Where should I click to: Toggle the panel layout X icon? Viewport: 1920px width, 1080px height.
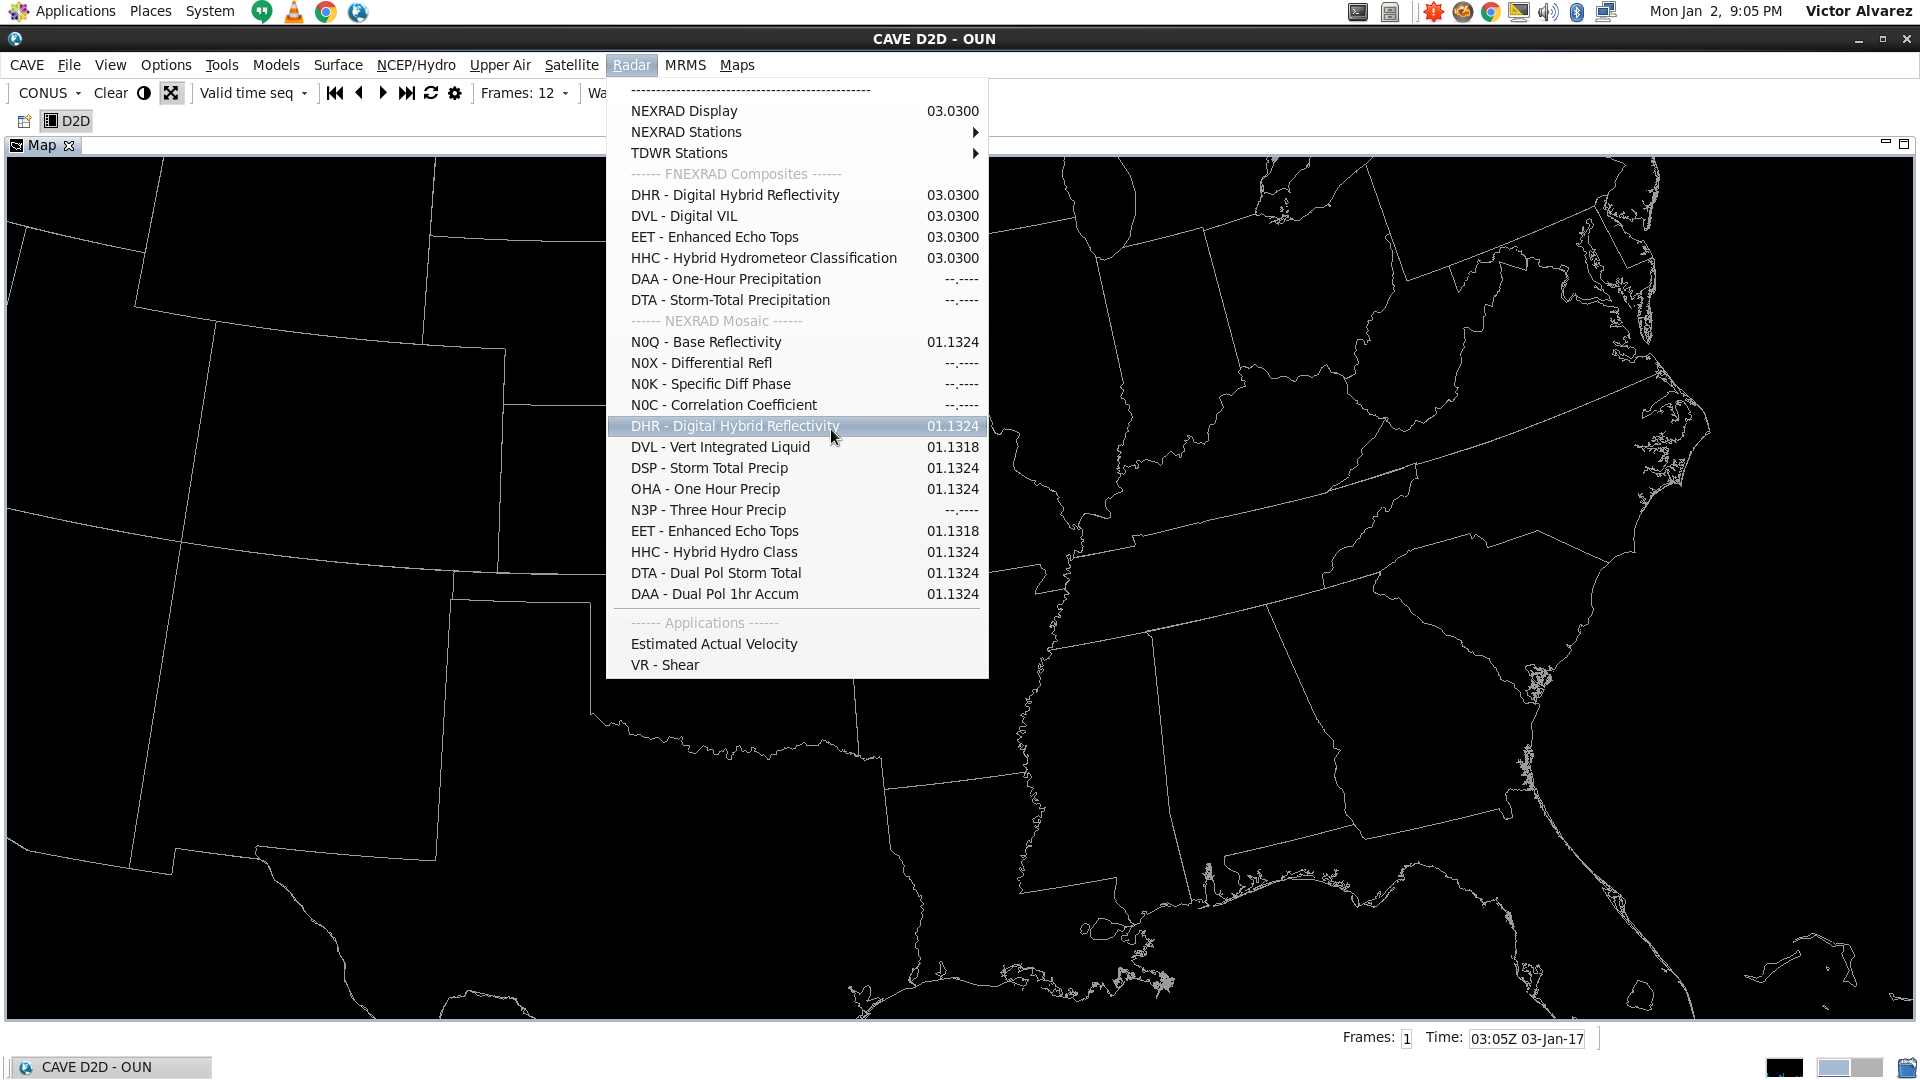171,93
